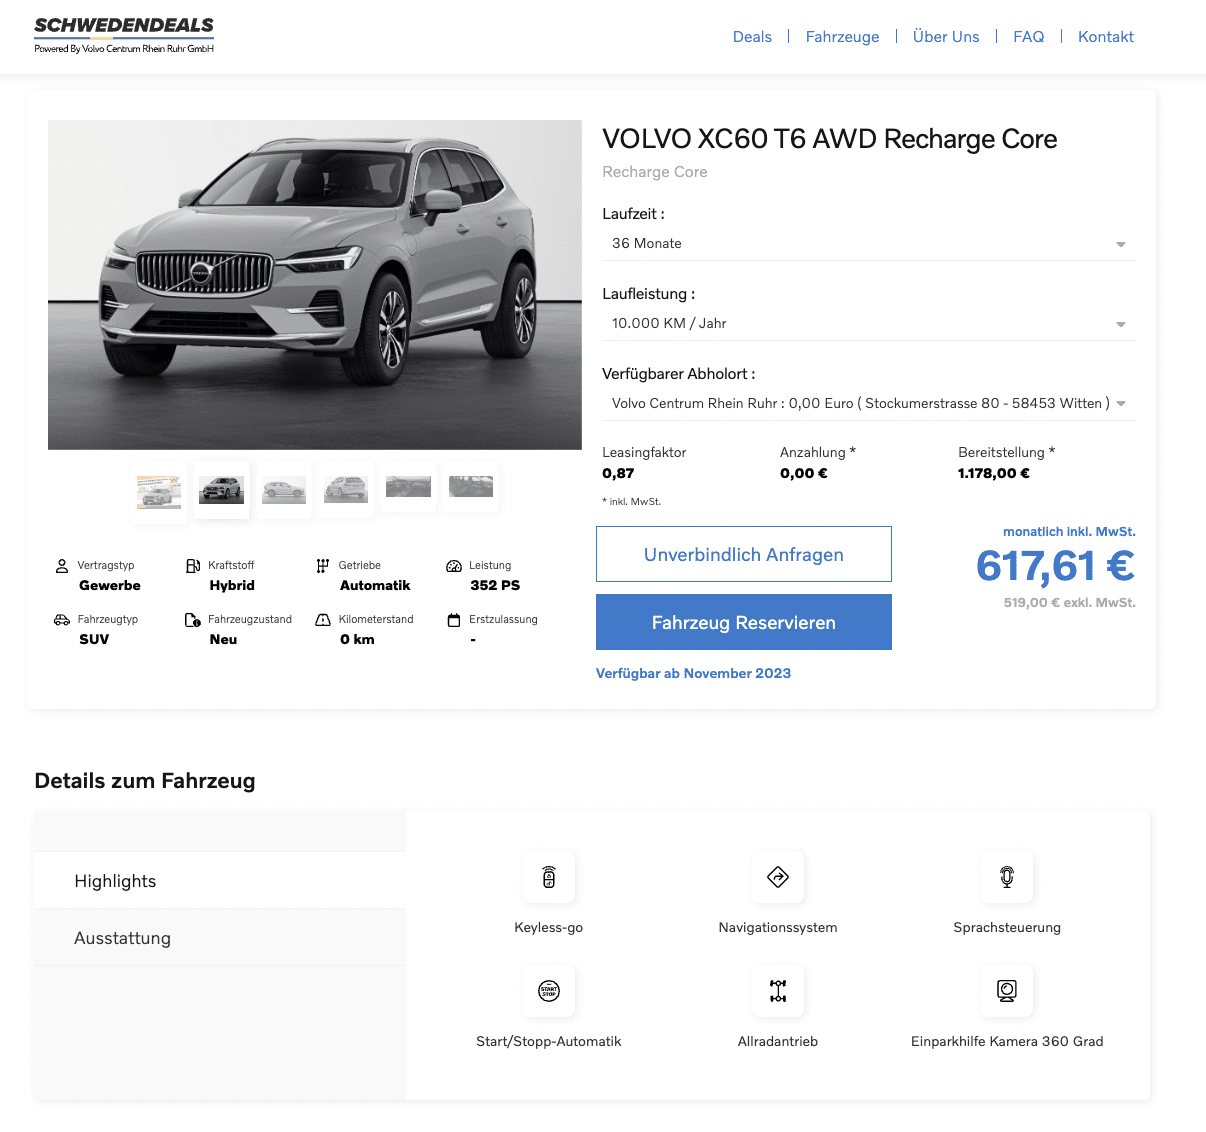Click the monatlich inkl. MwSt. label

(x=1069, y=532)
